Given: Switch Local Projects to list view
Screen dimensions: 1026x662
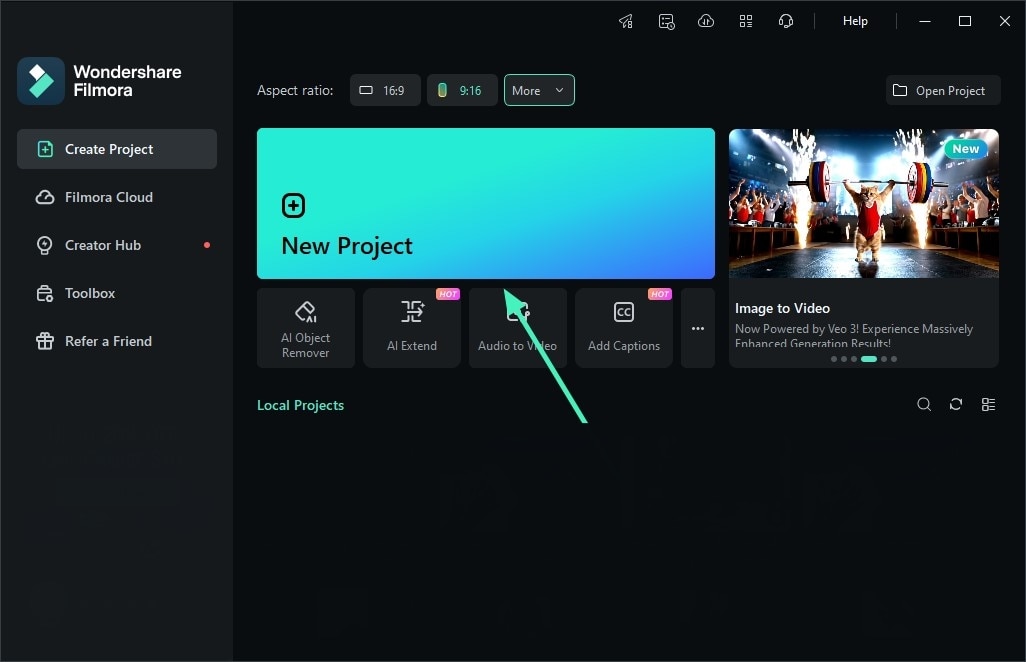Looking at the screenshot, I should 988,404.
